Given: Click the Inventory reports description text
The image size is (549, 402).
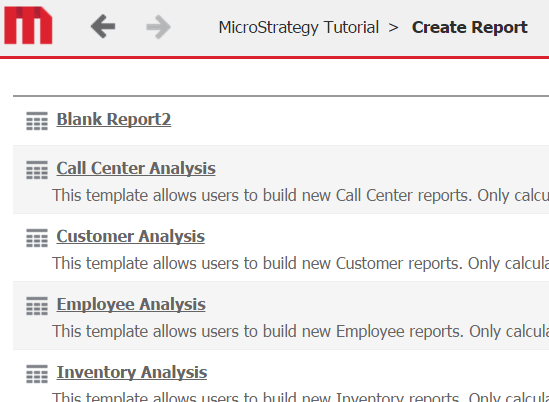Looking at the screenshot, I should [300, 397].
